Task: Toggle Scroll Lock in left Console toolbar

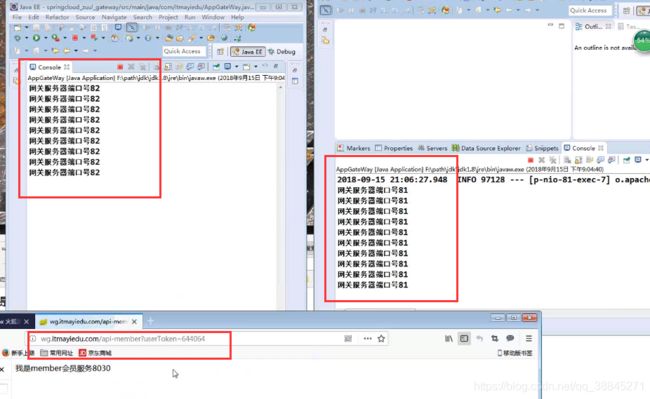Action: (167, 67)
